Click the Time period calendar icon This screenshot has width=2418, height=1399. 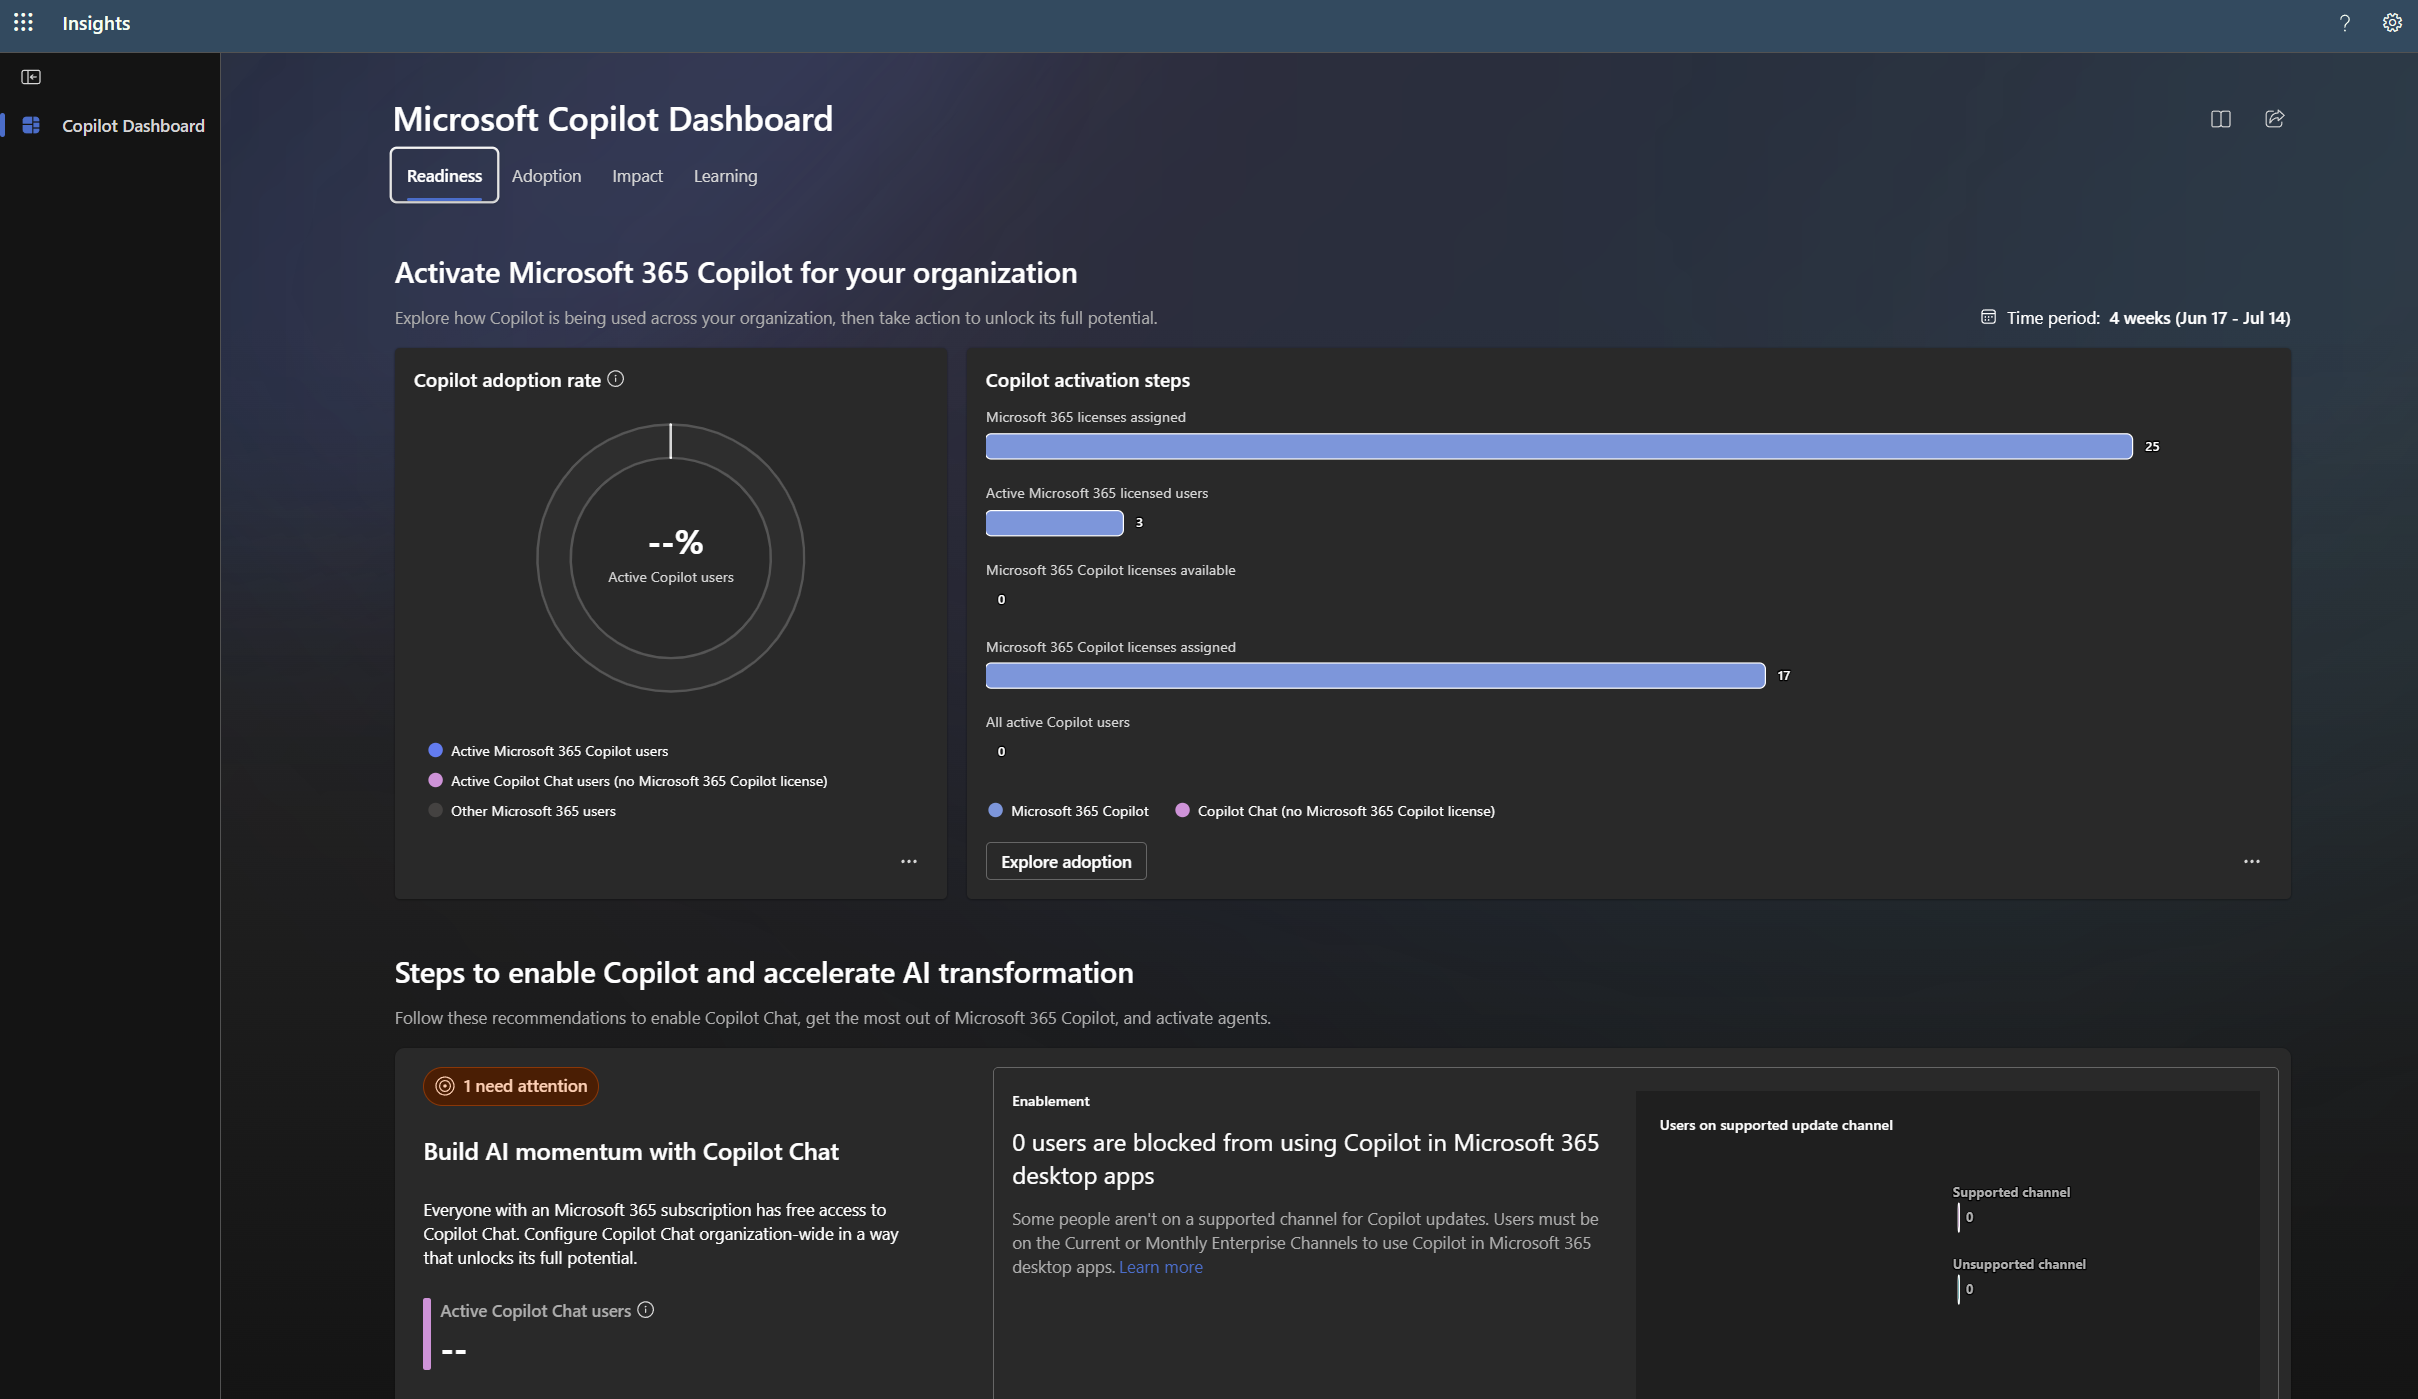pos(1988,317)
